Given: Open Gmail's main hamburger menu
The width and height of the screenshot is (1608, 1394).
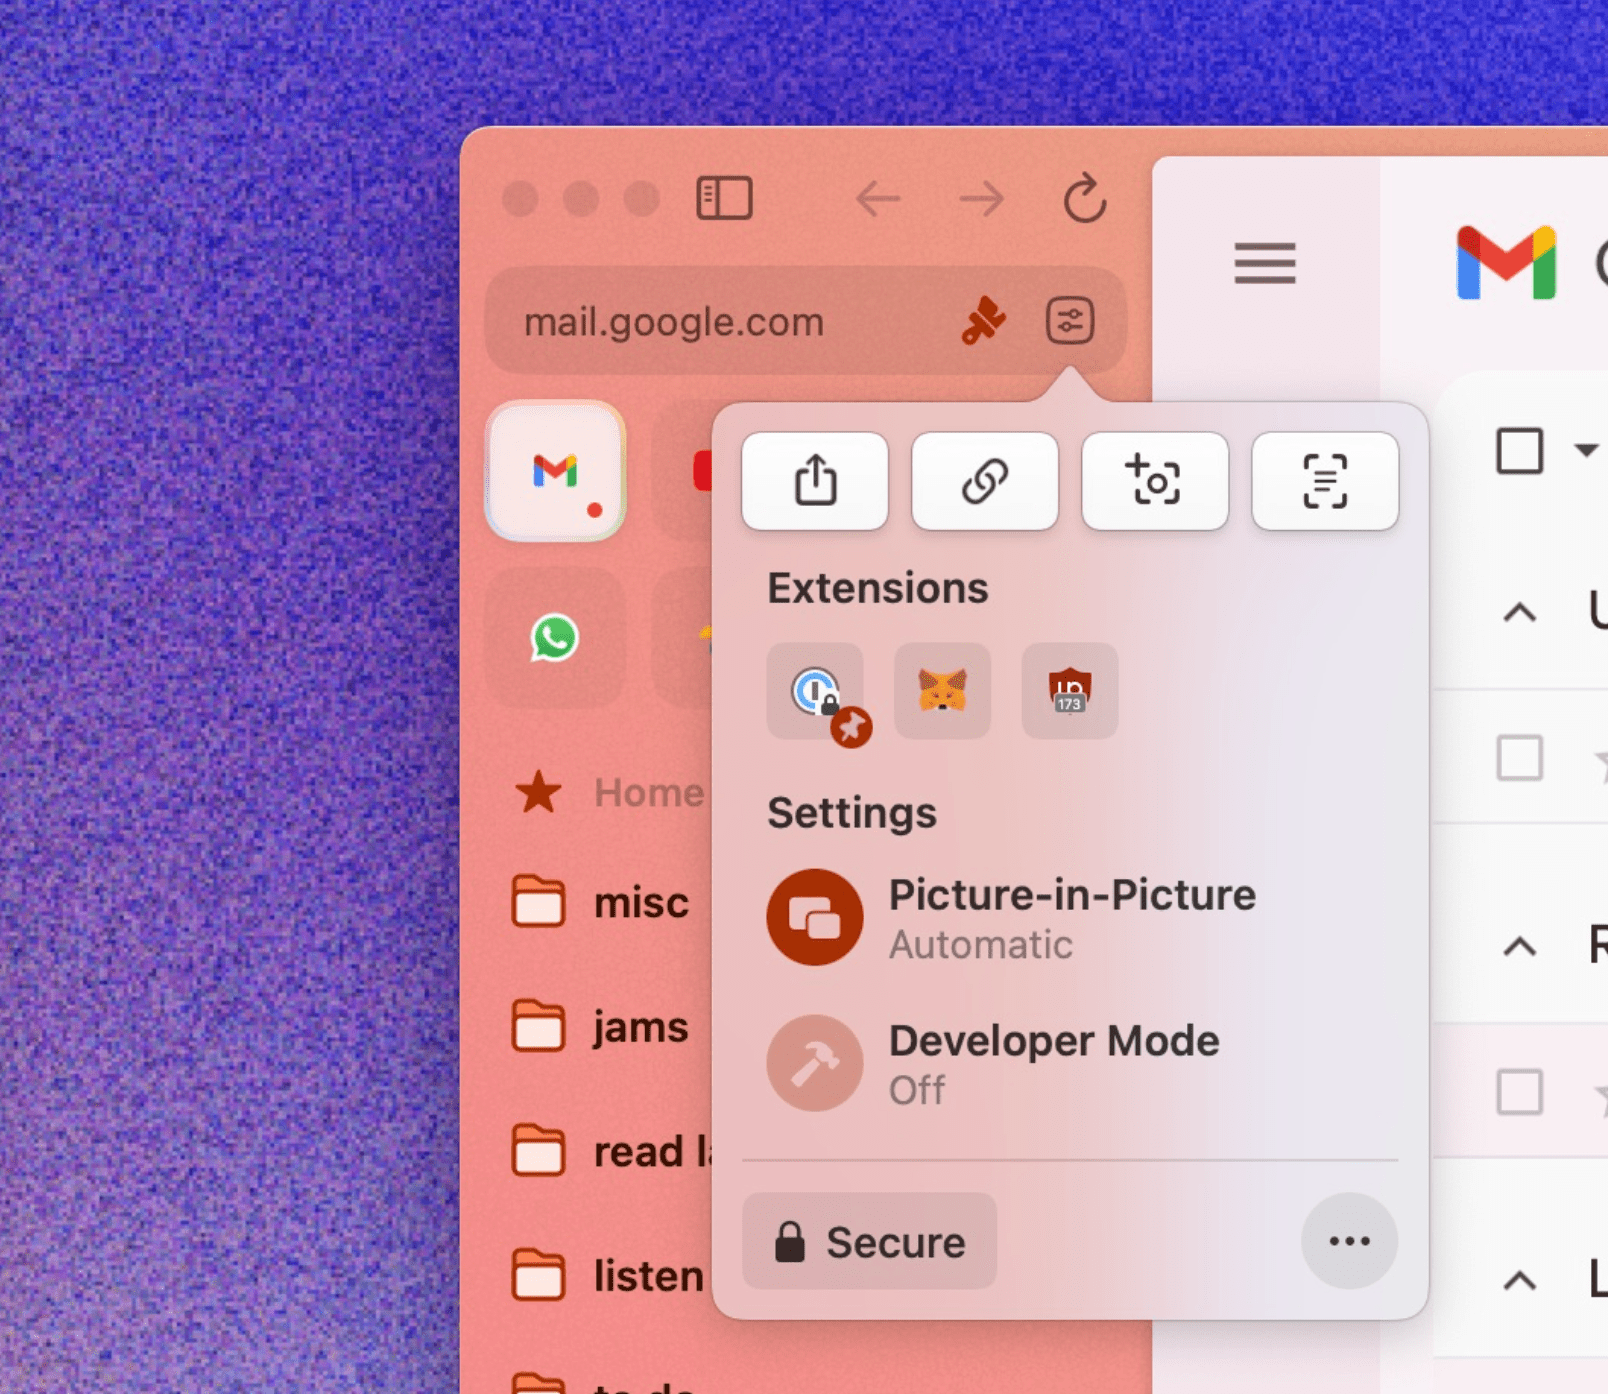Looking at the screenshot, I should coord(1265,263).
